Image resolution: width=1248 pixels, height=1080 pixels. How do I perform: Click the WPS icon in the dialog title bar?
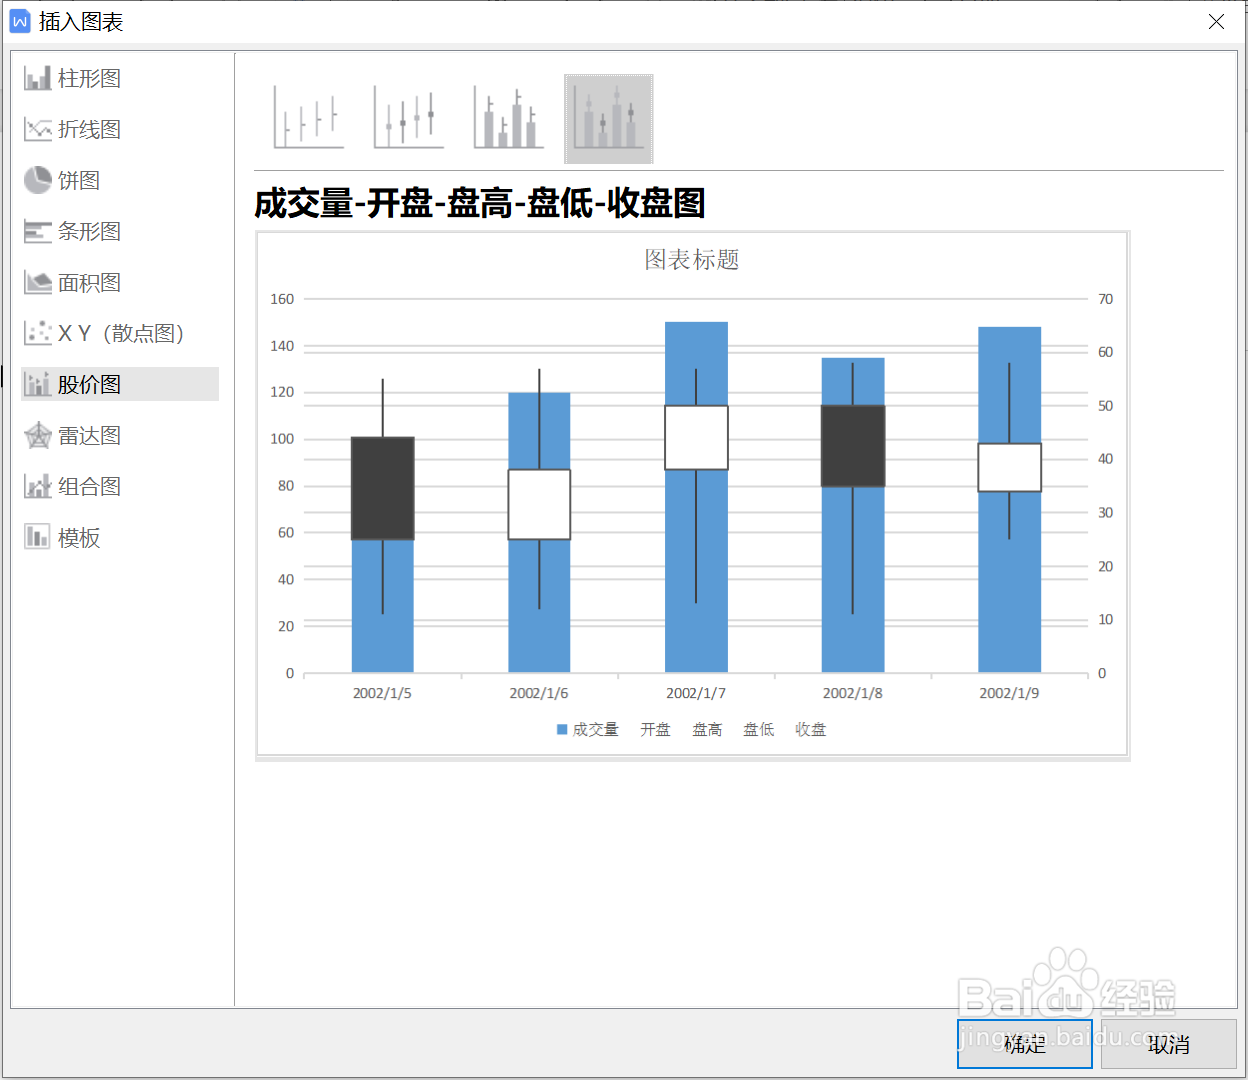[20, 22]
